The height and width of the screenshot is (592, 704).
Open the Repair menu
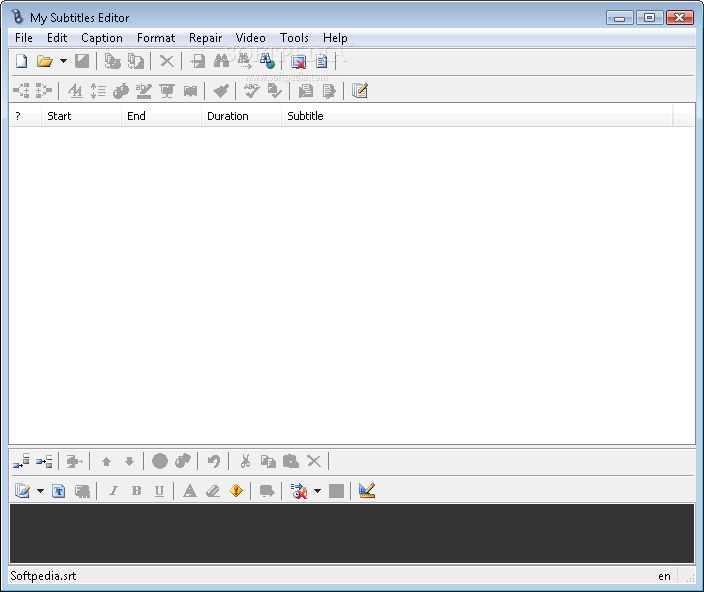pos(206,38)
